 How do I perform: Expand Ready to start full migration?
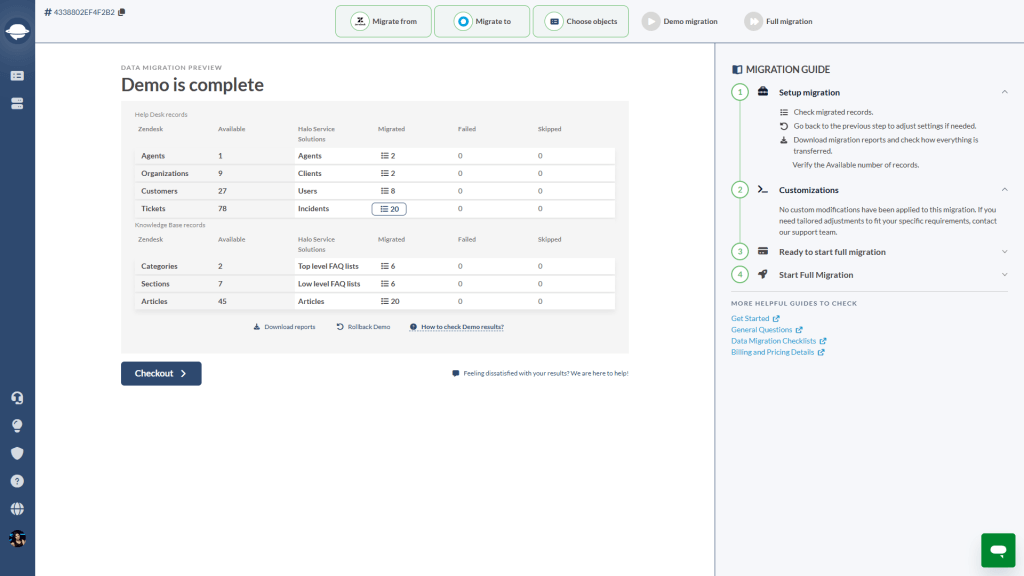click(1004, 252)
